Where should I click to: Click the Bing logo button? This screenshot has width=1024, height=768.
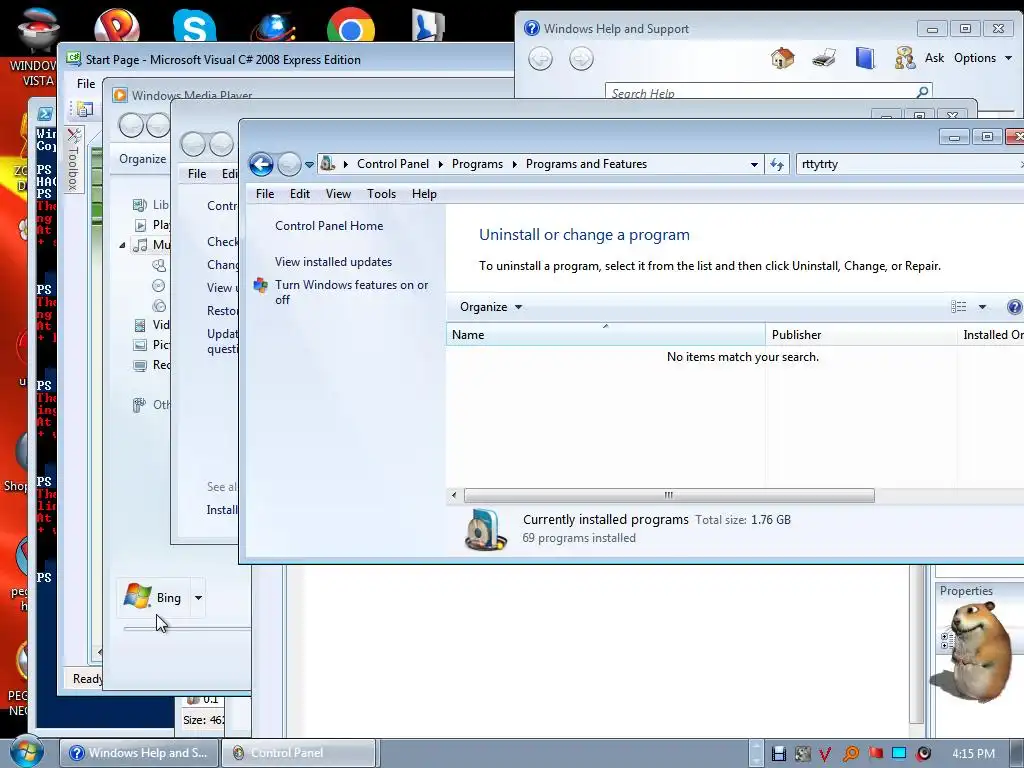154,597
